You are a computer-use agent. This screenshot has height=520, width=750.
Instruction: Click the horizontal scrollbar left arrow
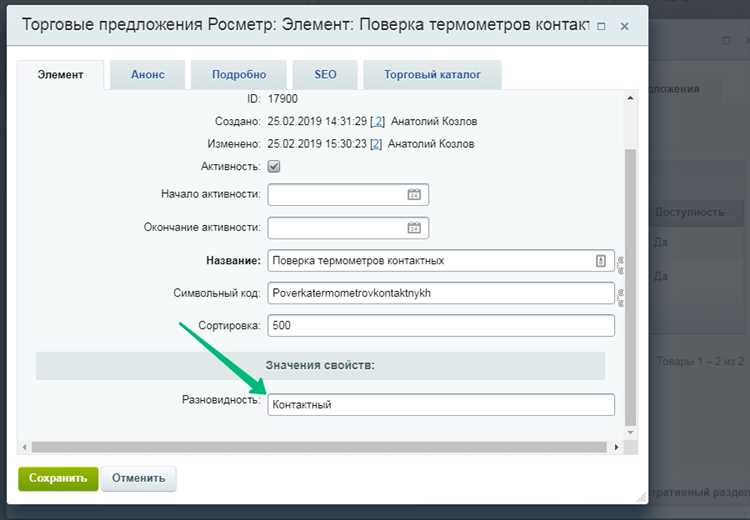24,447
